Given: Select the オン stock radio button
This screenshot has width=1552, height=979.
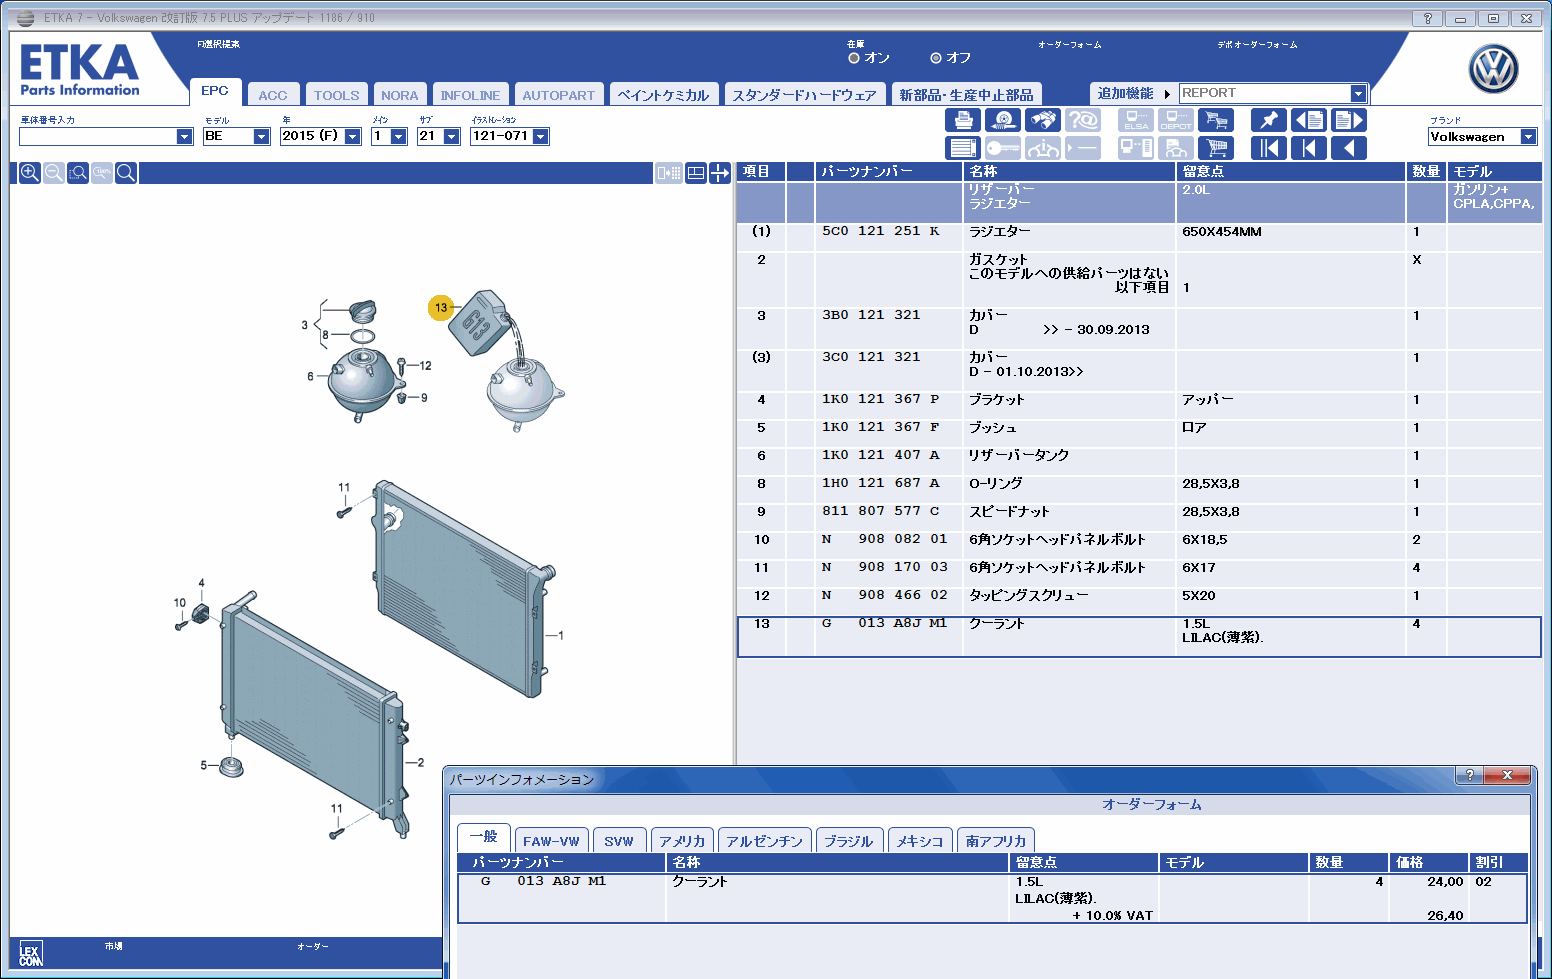Looking at the screenshot, I should click(854, 58).
